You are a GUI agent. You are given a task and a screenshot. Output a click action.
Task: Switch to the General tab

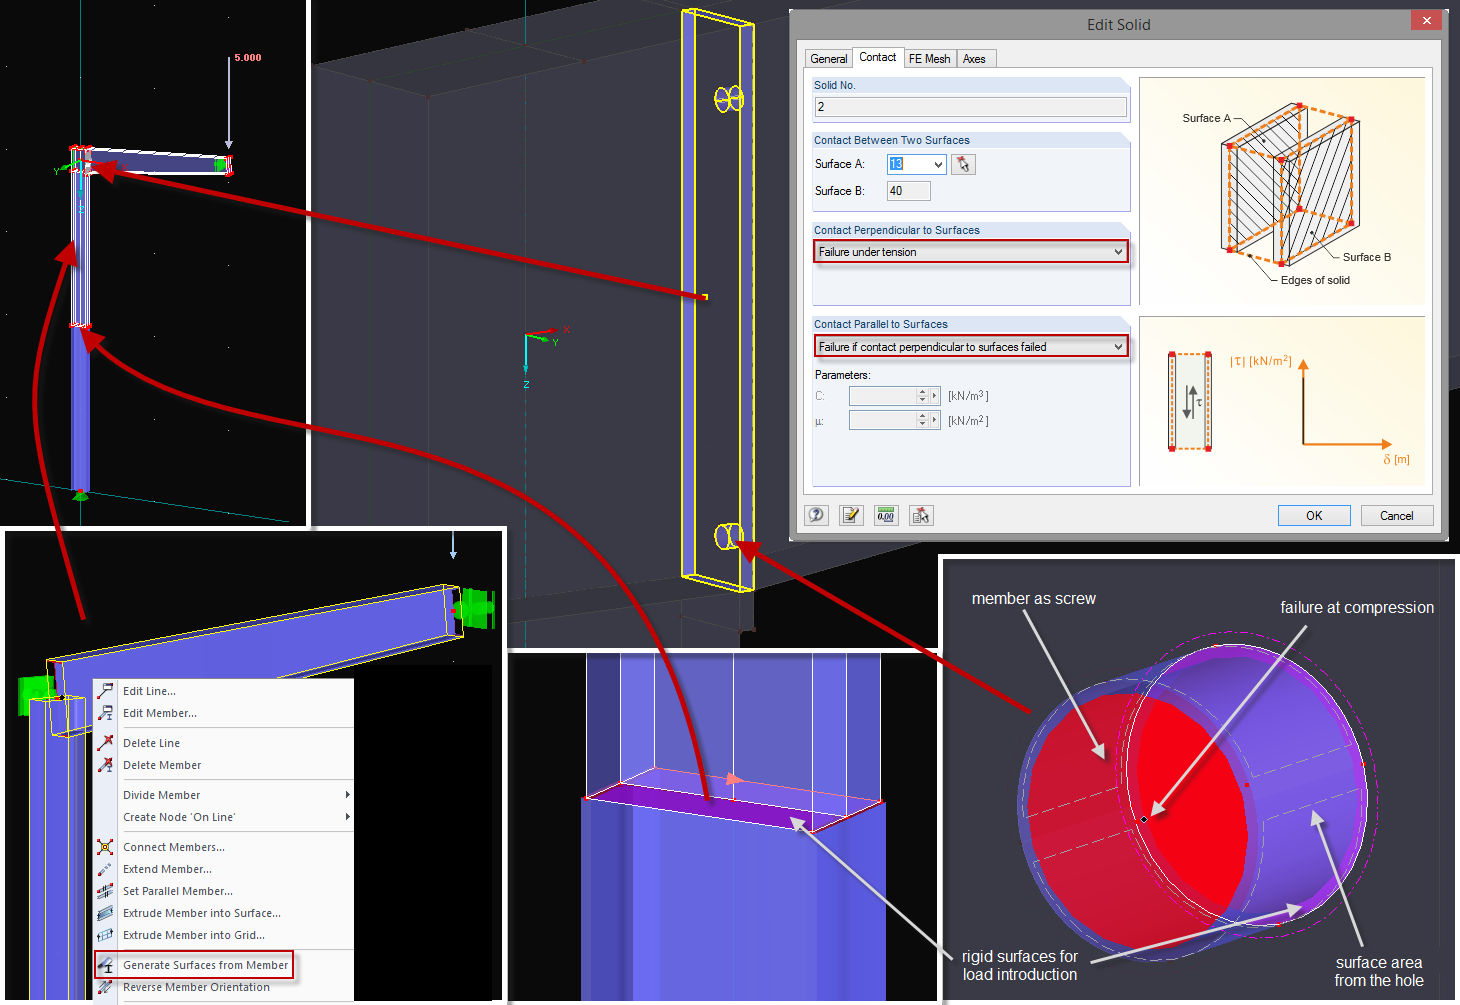point(828,58)
